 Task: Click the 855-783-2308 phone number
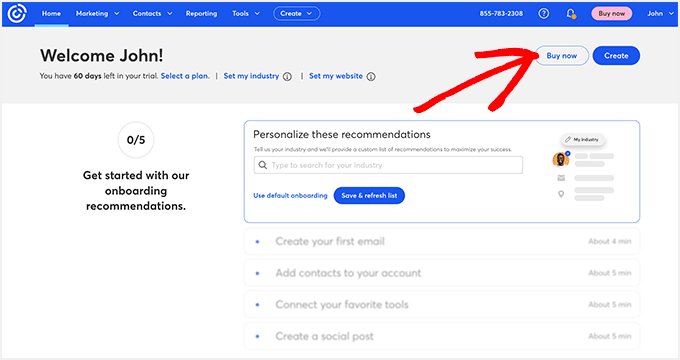(x=501, y=13)
